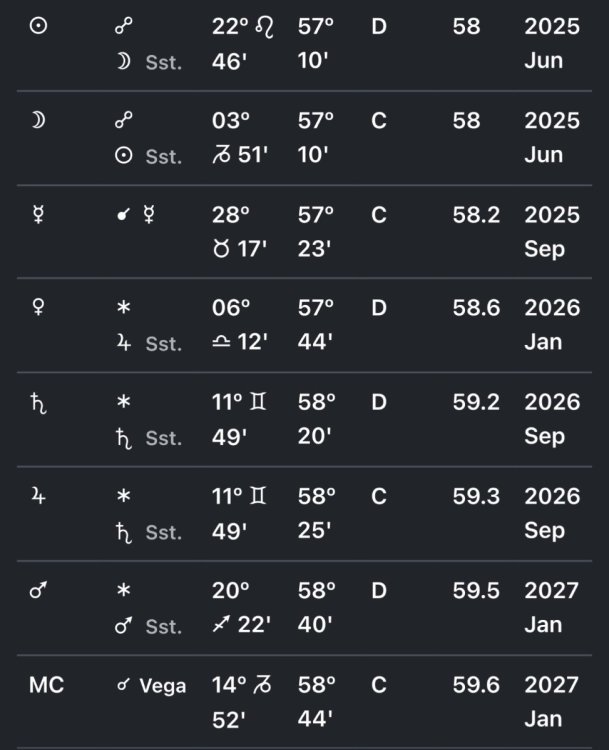Select the 59.3 value in the Jupiter row

click(x=476, y=496)
